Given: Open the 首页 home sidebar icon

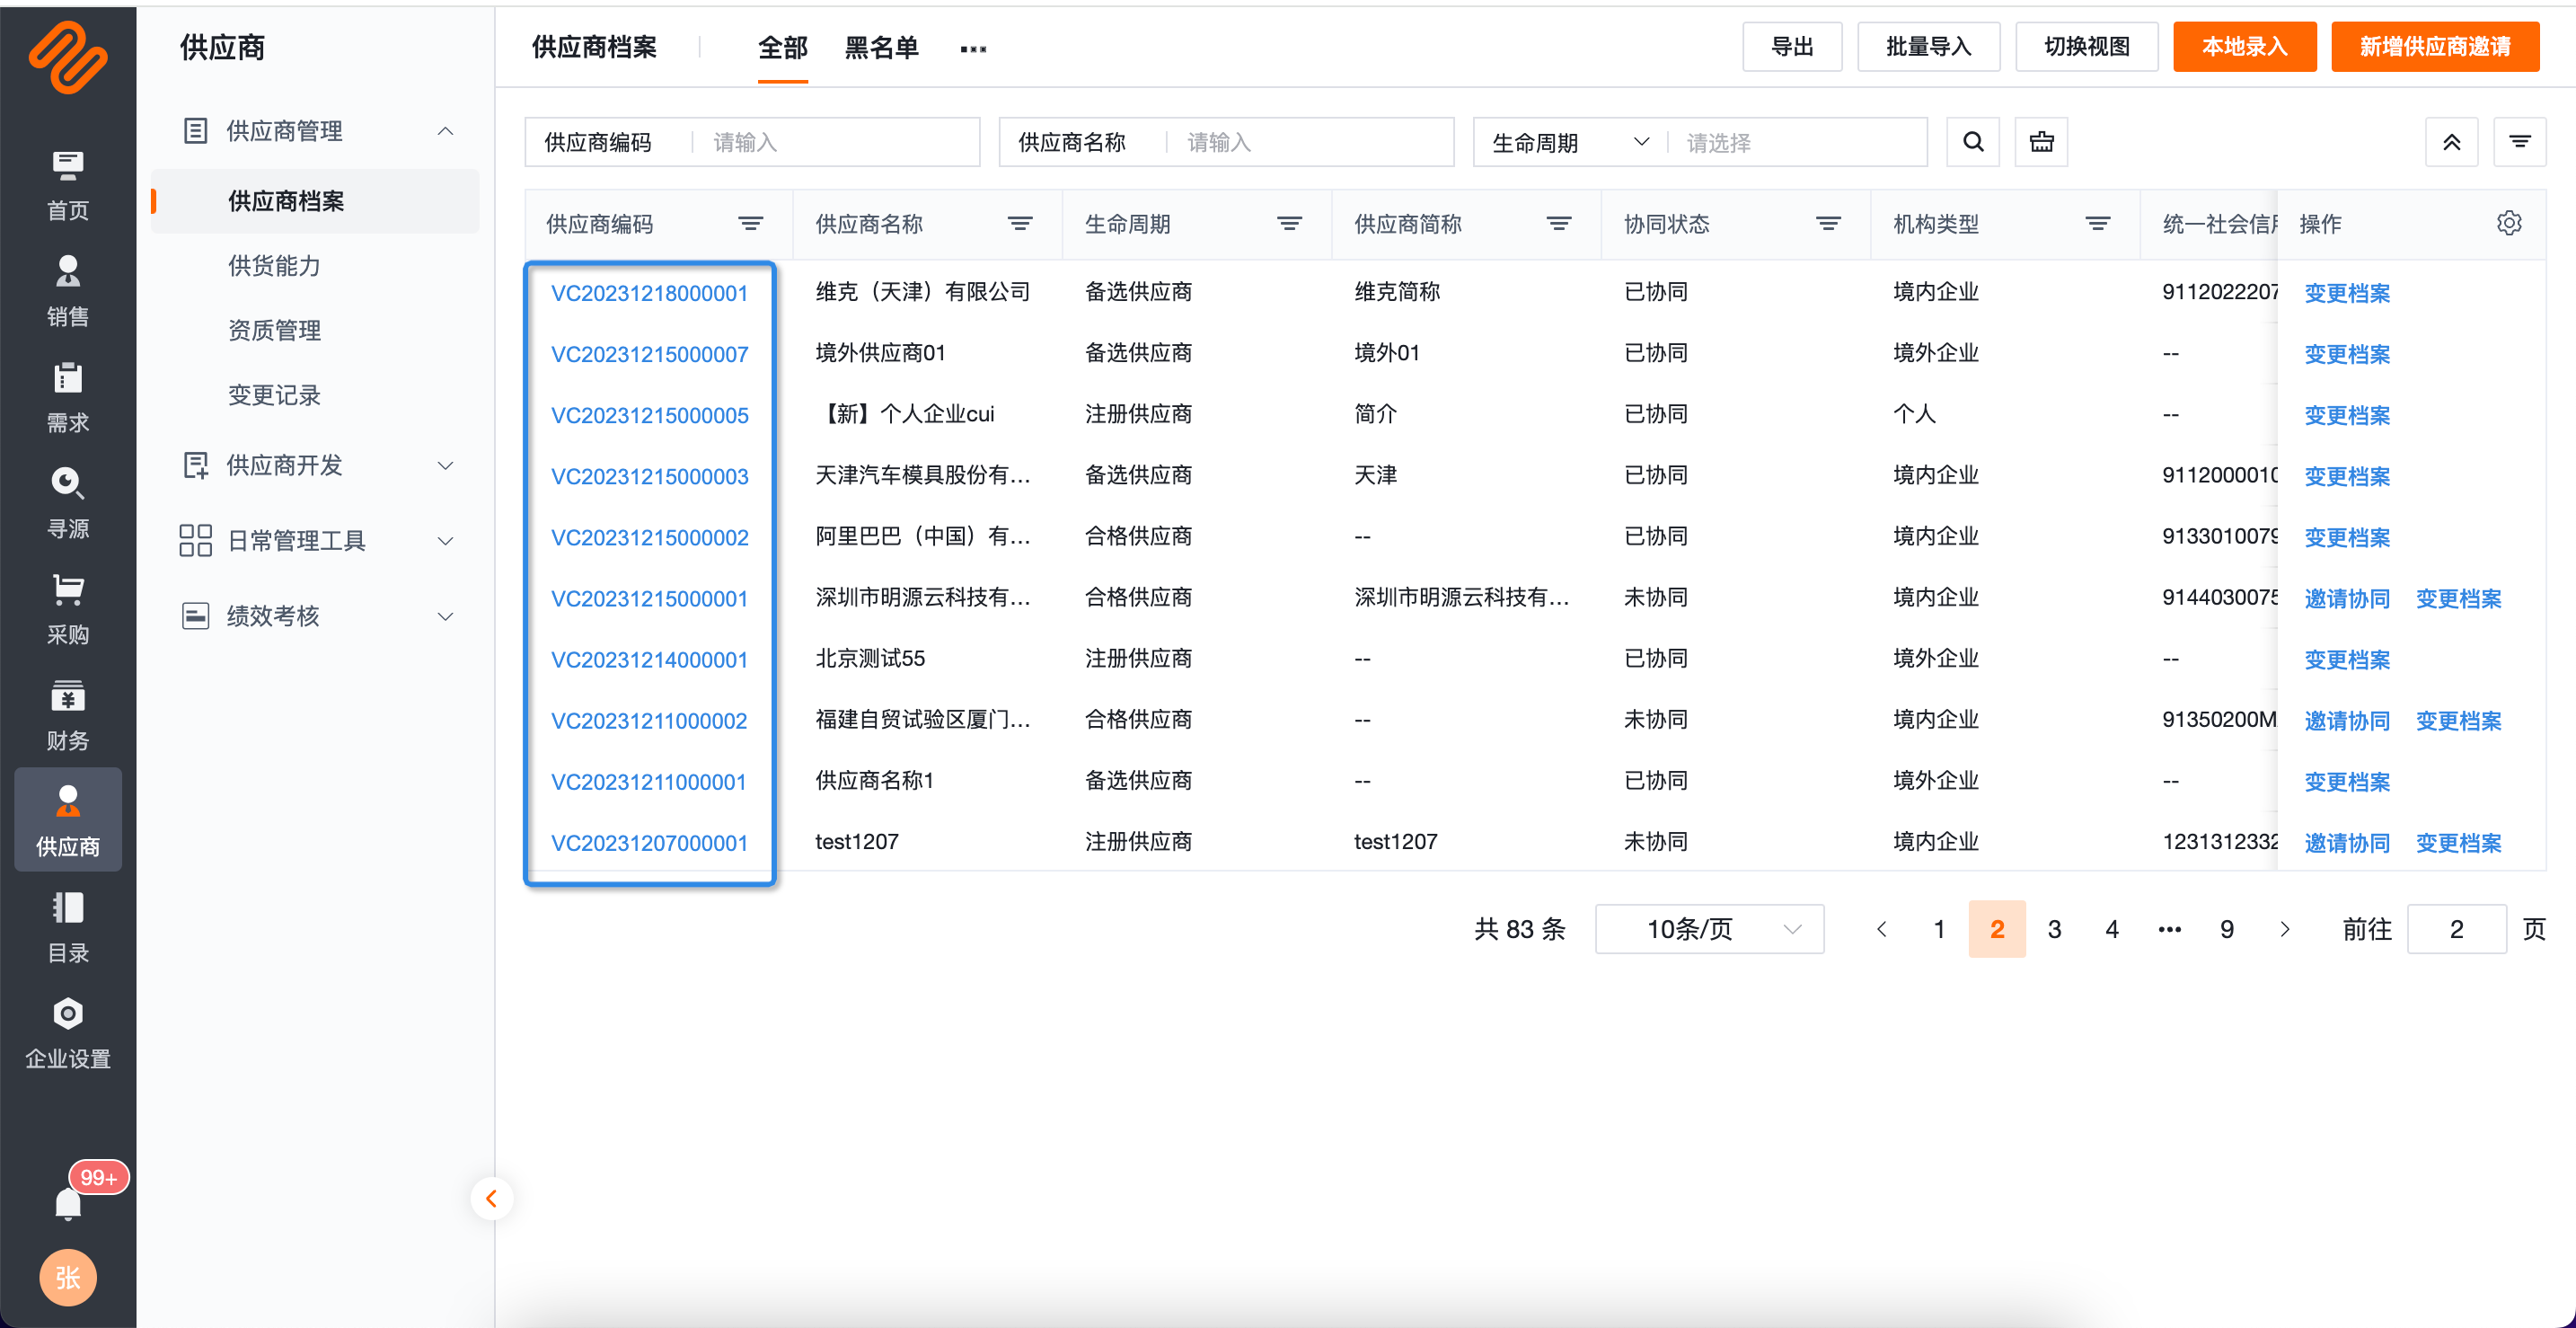Looking at the screenshot, I should pyautogui.click(x=68, y=186).
